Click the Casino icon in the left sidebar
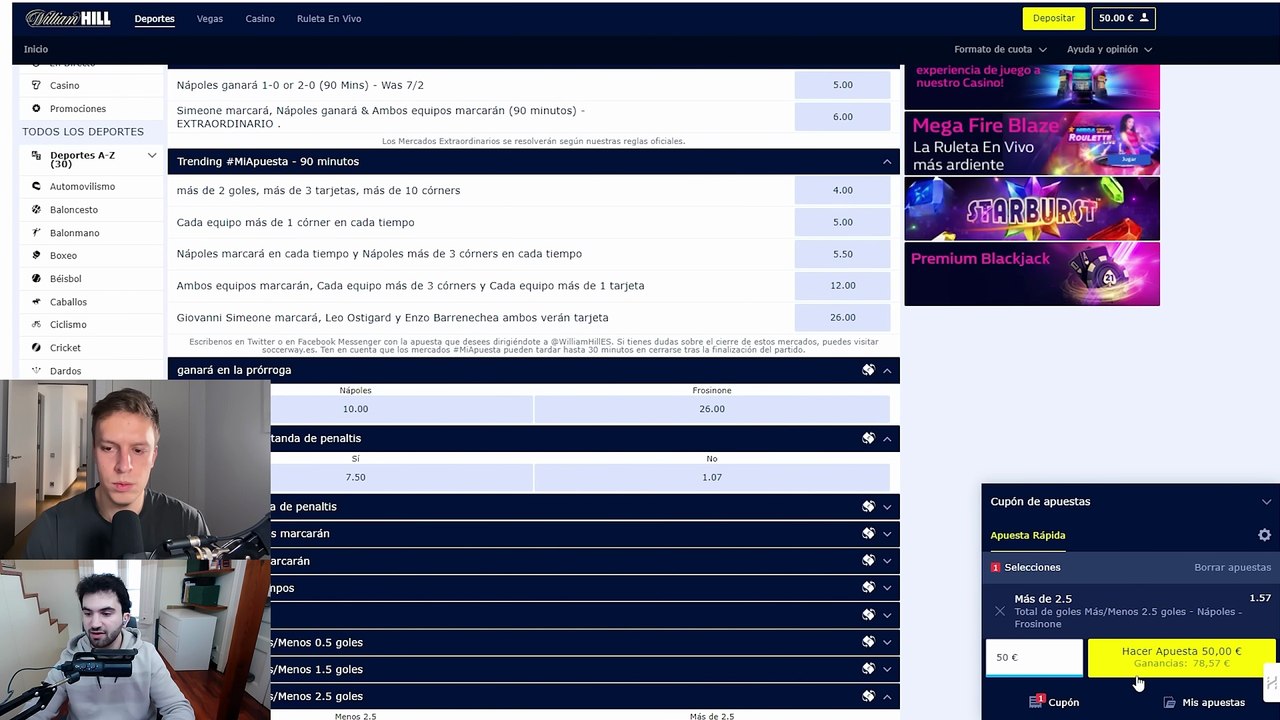1280x720 pixels. tap(37, 85)
